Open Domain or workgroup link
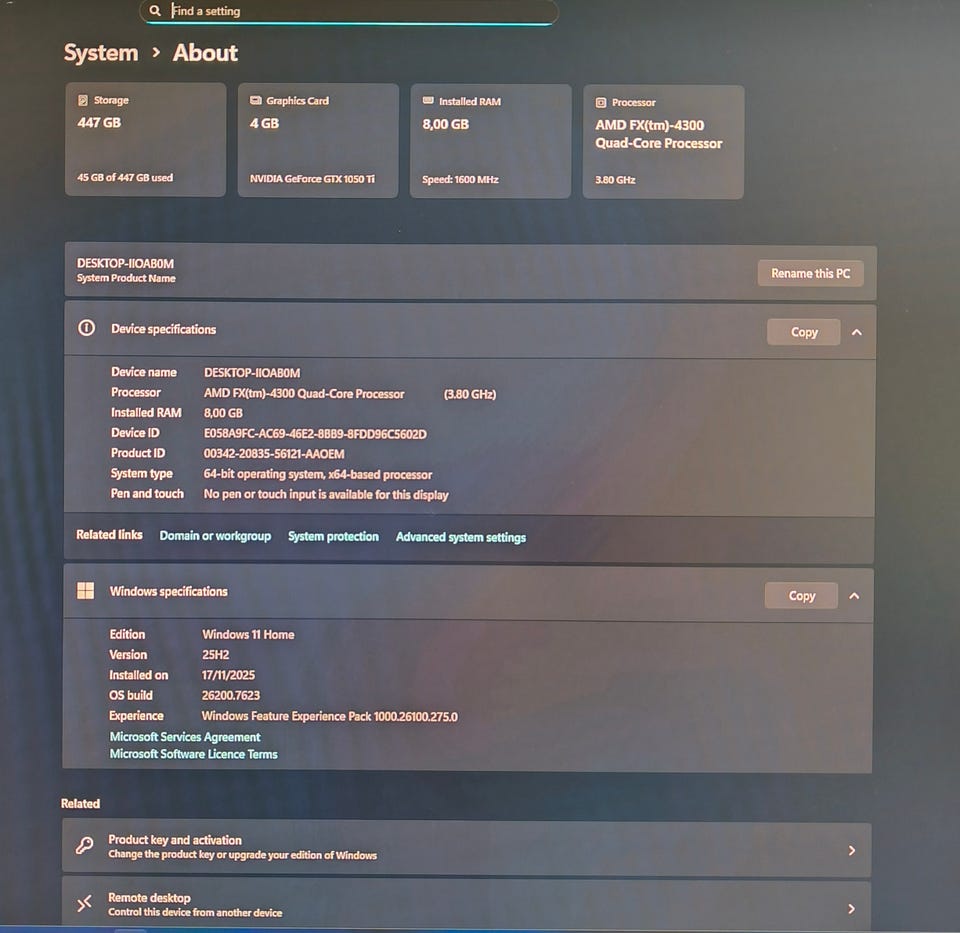The height and width of the screenshot is (933, 960). (x=215, y=536)
